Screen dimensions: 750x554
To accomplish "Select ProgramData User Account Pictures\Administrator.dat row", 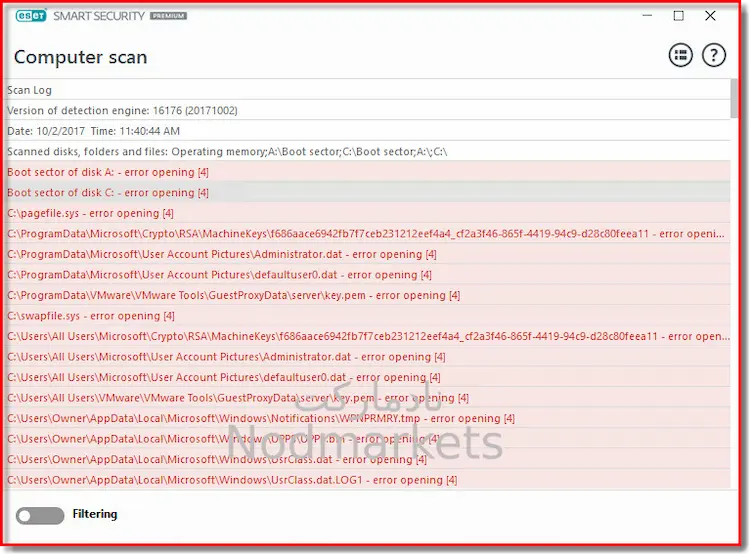I will (367, 254).
